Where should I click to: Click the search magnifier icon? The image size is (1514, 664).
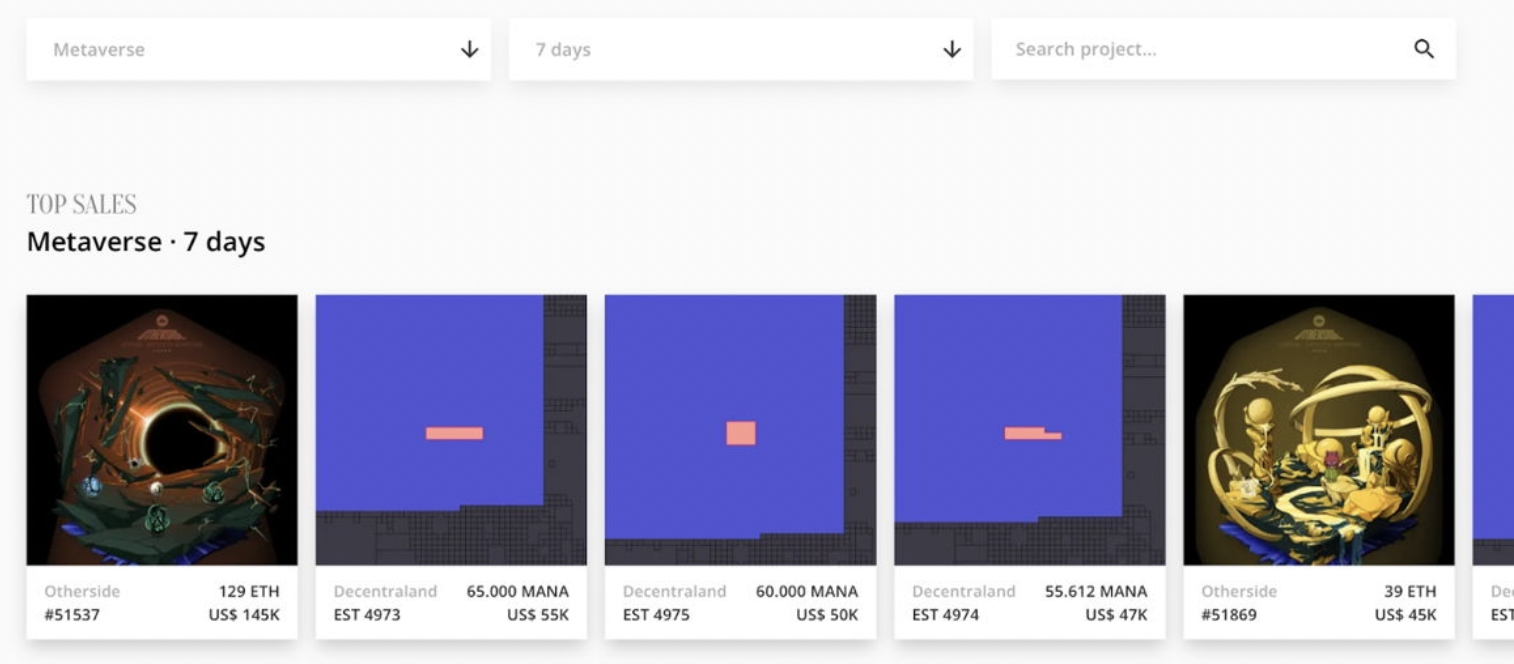click(x=1424, y=49)
